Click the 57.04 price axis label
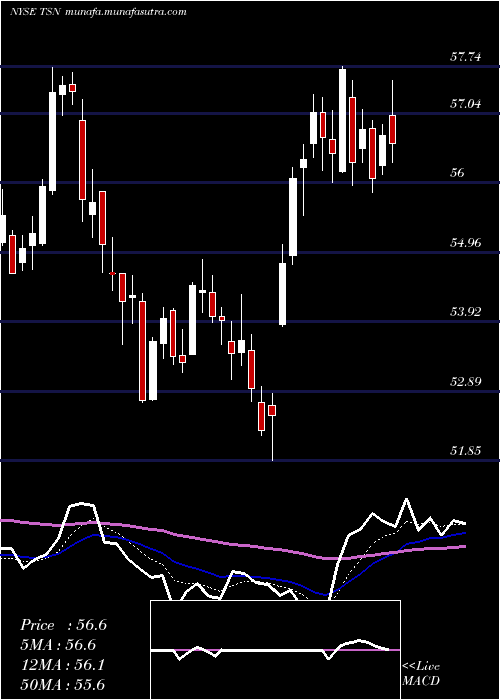This screenshot has width=500, height=700. (466, 104)
